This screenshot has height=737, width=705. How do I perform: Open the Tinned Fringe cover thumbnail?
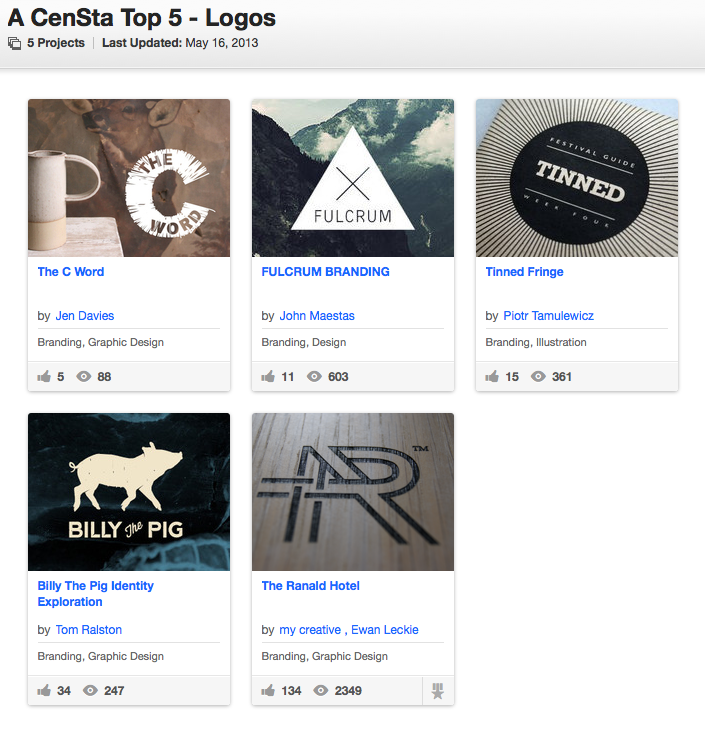click(577, 178)
